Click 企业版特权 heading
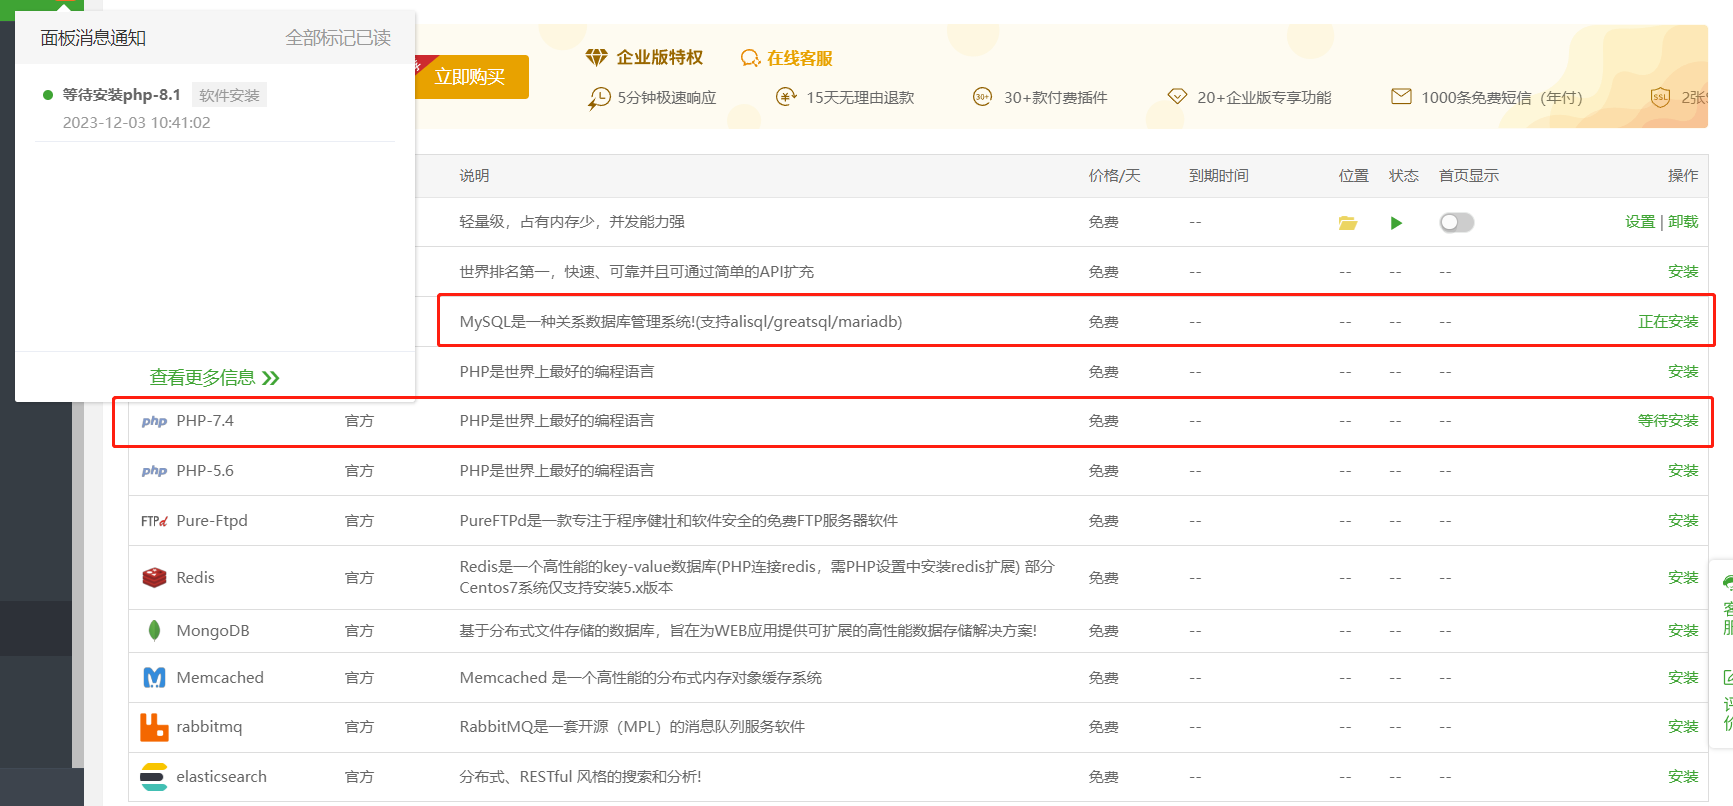This screenshot has width=1733, height=806. point(660,58)
